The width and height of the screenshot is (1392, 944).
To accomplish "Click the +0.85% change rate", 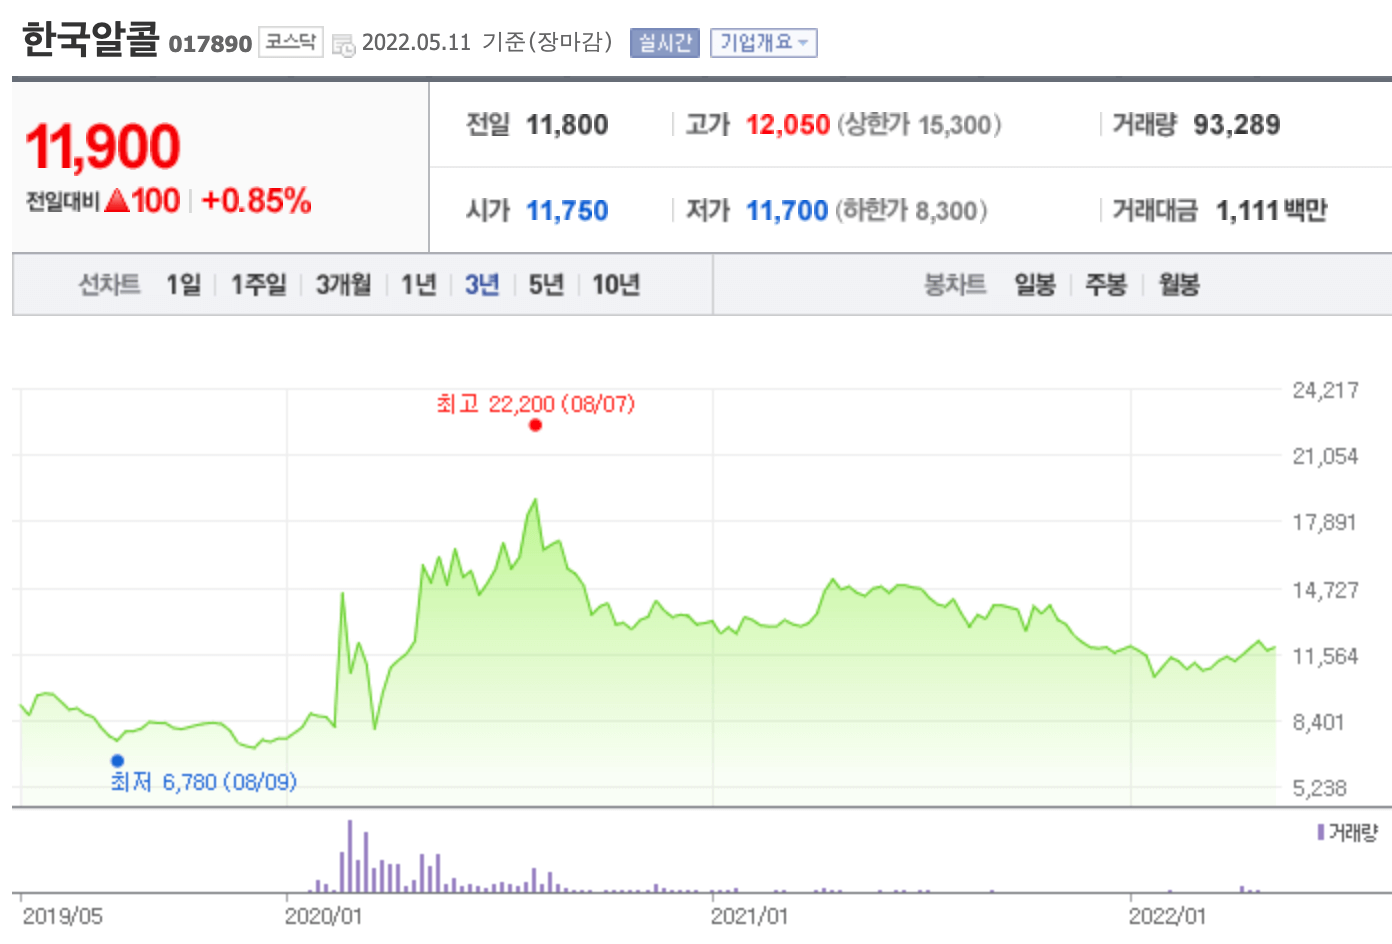I will tap(256, 201).
